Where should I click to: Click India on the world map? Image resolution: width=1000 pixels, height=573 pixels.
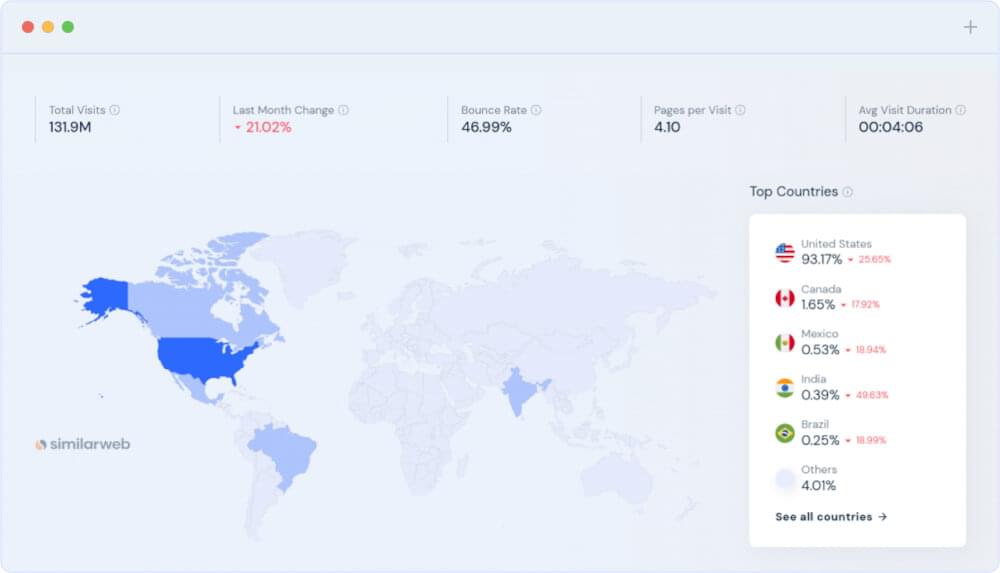point(518,390)
